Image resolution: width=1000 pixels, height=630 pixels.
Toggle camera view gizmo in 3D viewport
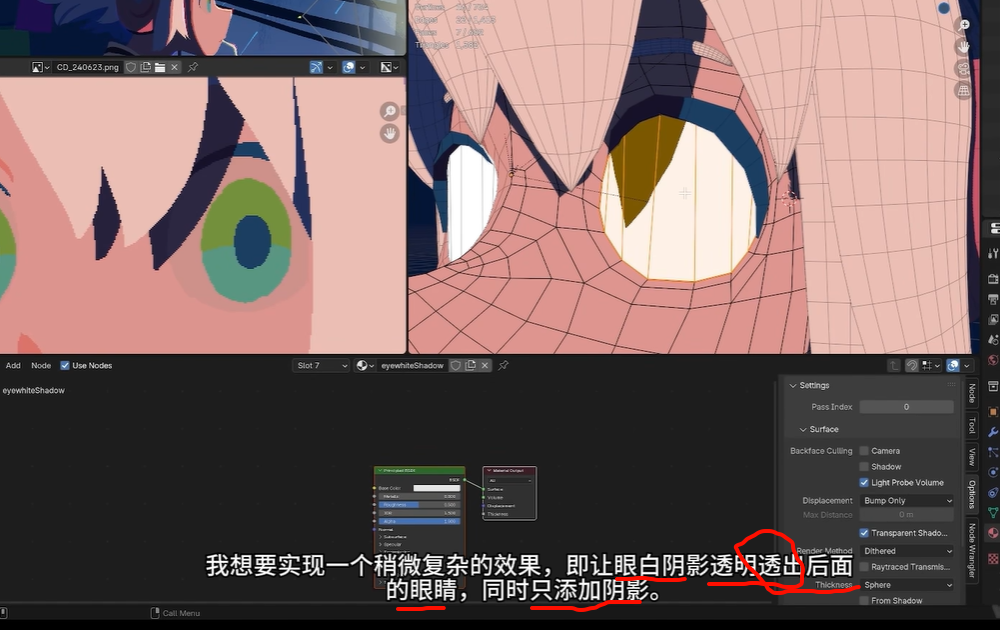pyautogui.click(x=964, y=69)
